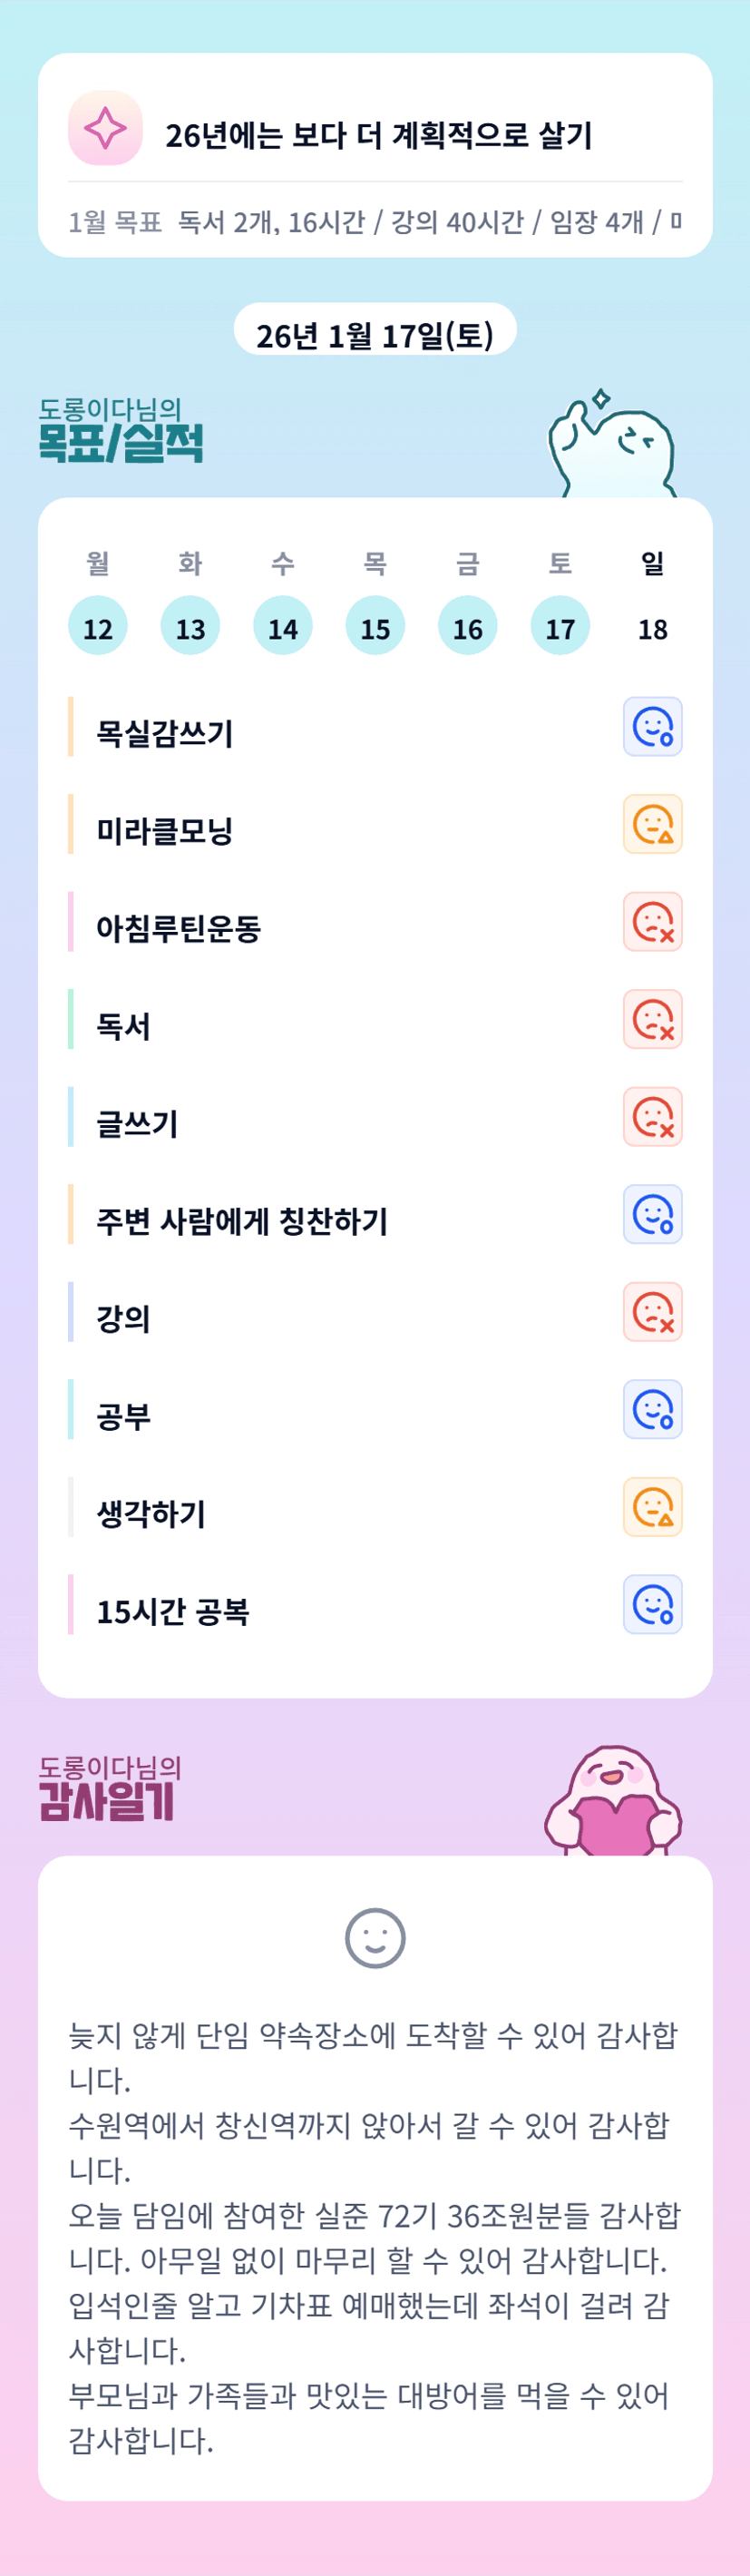Select Sunday 18 in the week row
The width and height of the screenshot is (750, 2576).
pos(653,627)
